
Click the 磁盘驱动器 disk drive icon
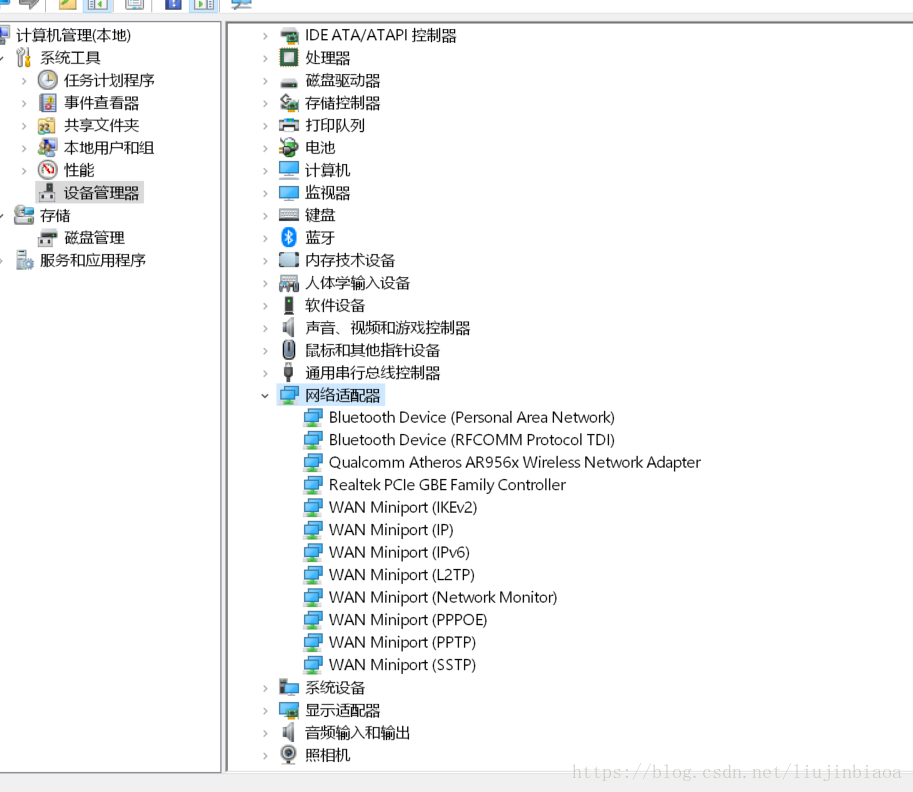[289, 81]
